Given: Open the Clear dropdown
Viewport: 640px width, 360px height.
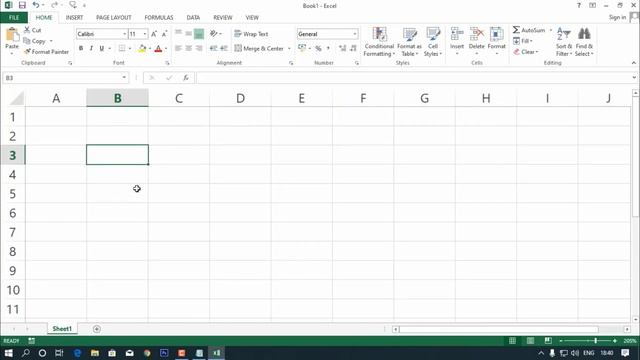Looking at the screenshot, I should [x=526, y=52].
